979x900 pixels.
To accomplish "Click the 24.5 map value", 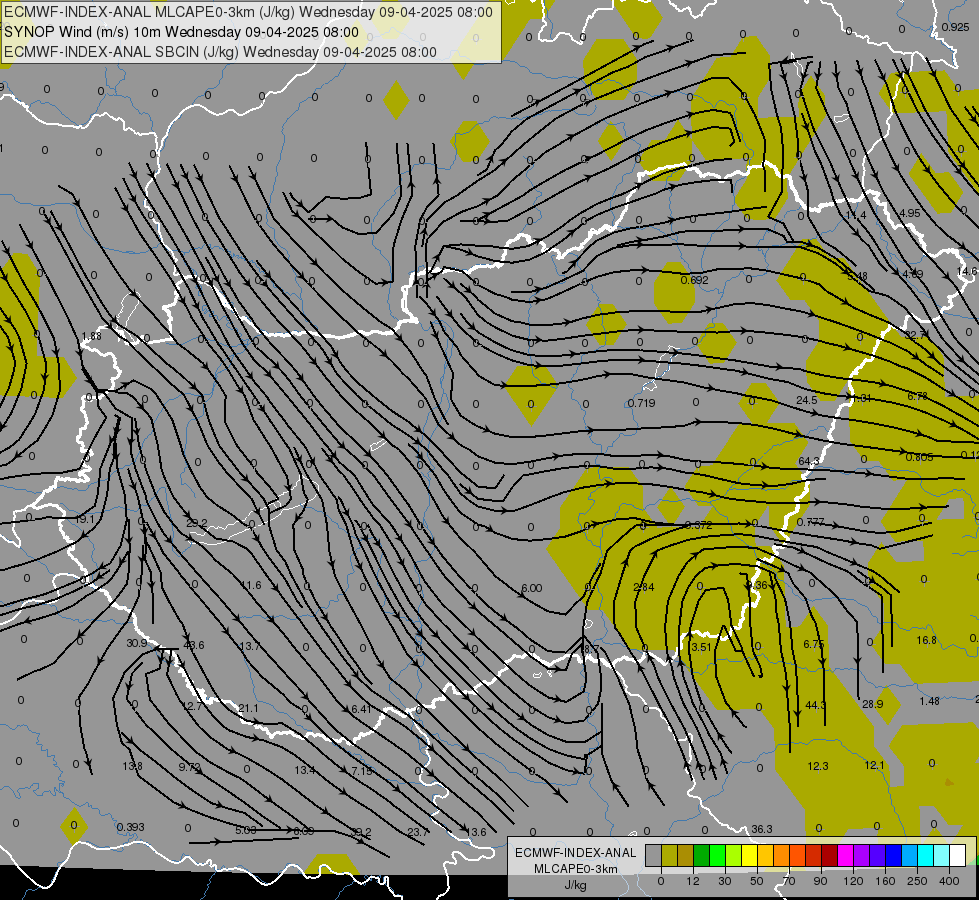I will (x=807, y=400).
